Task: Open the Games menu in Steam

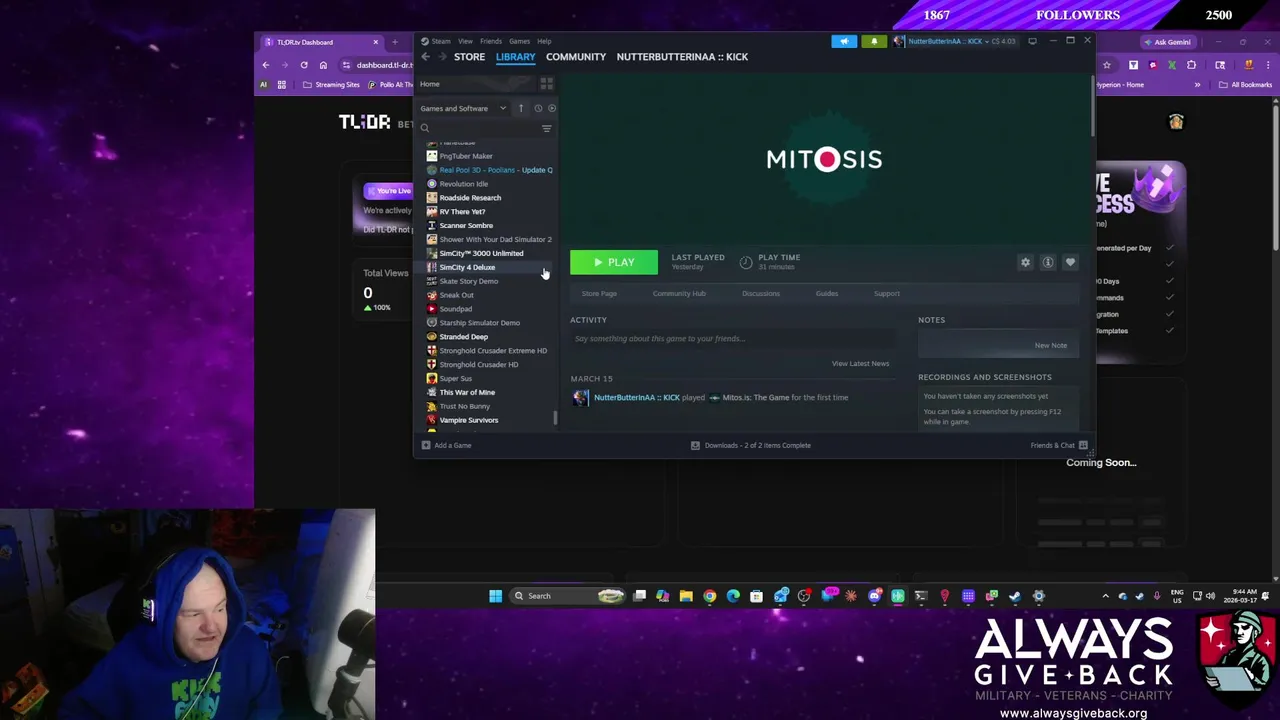Action: [x=519, y=41]
